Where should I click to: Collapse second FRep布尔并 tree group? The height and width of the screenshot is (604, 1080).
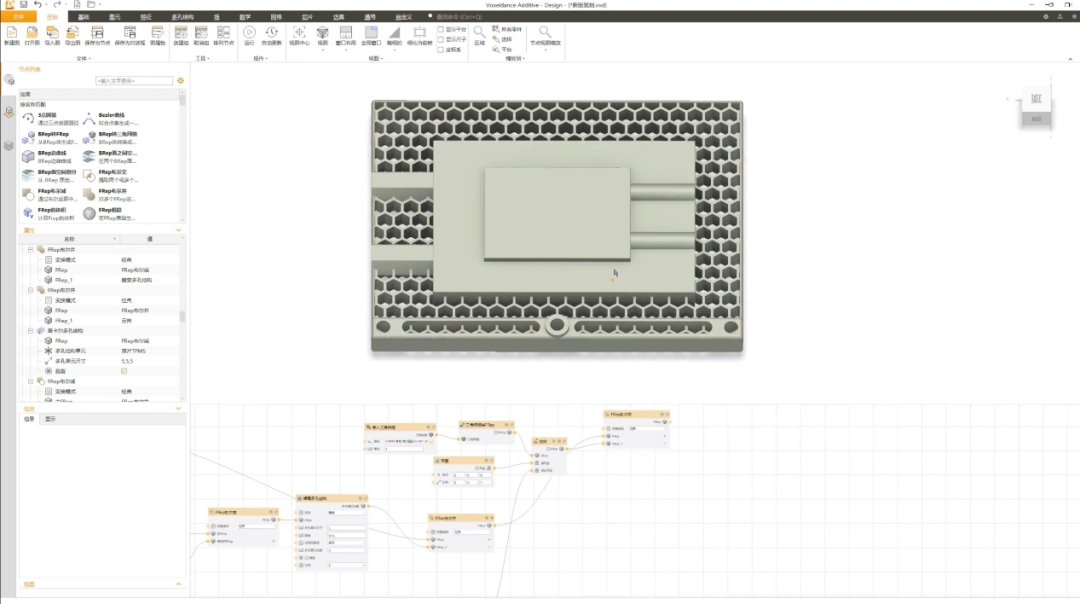(x=30, y=291)
